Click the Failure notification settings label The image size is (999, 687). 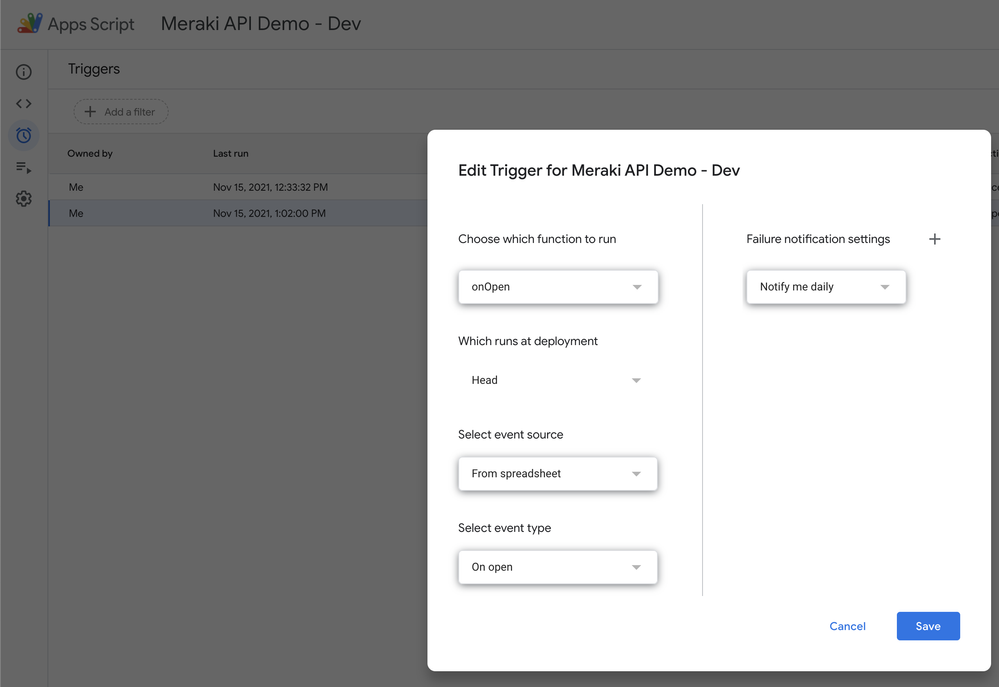point(818,239)
